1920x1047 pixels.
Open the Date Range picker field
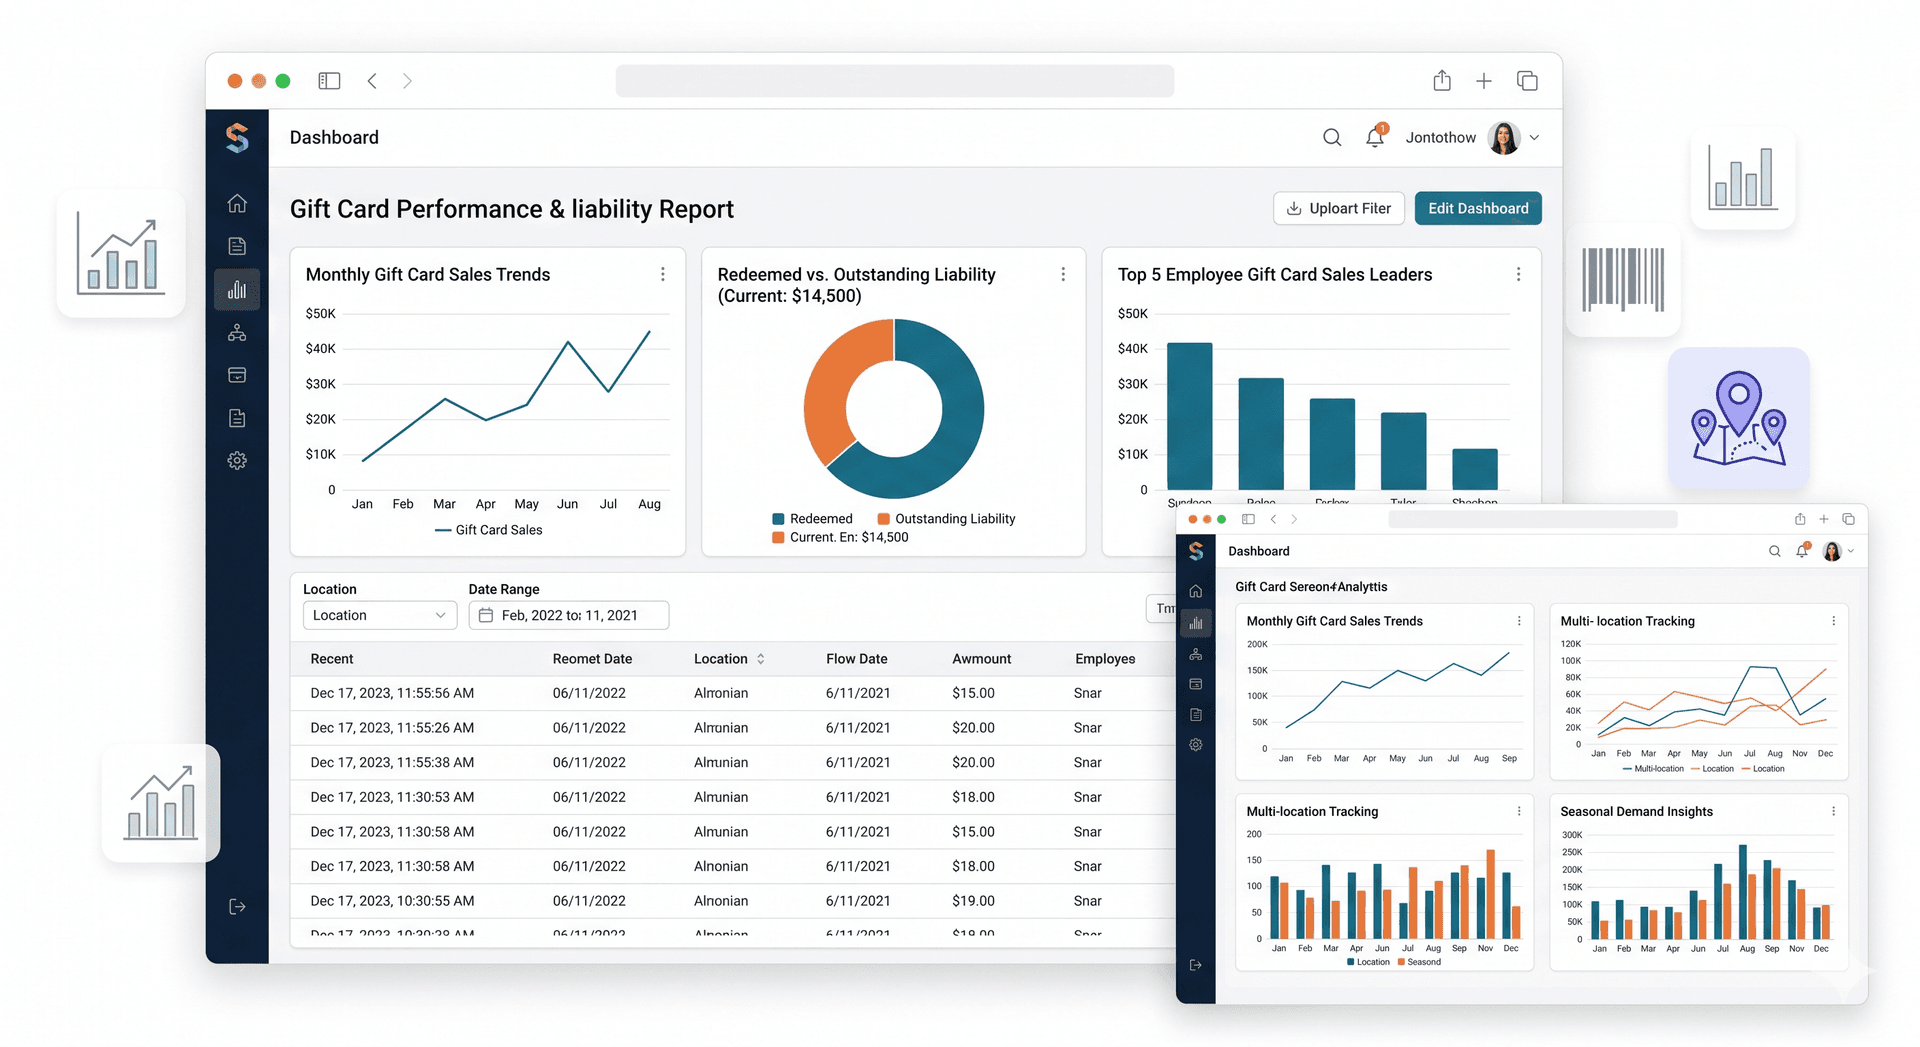[x=569, y=615]
